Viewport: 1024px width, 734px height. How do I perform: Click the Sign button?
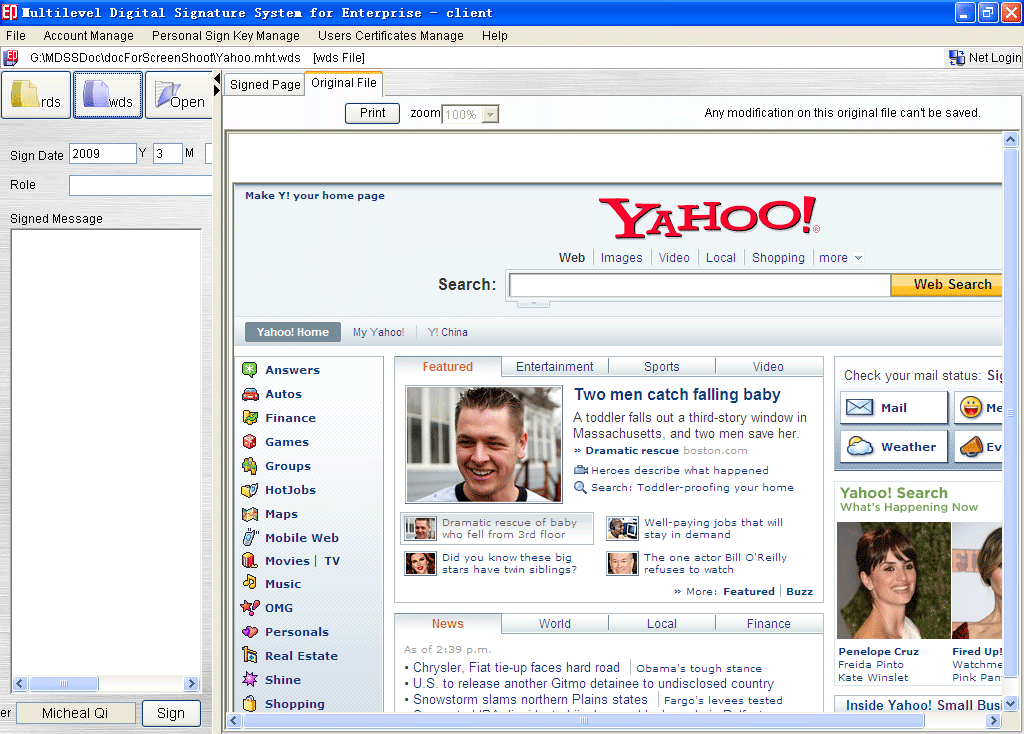(170, 713)
